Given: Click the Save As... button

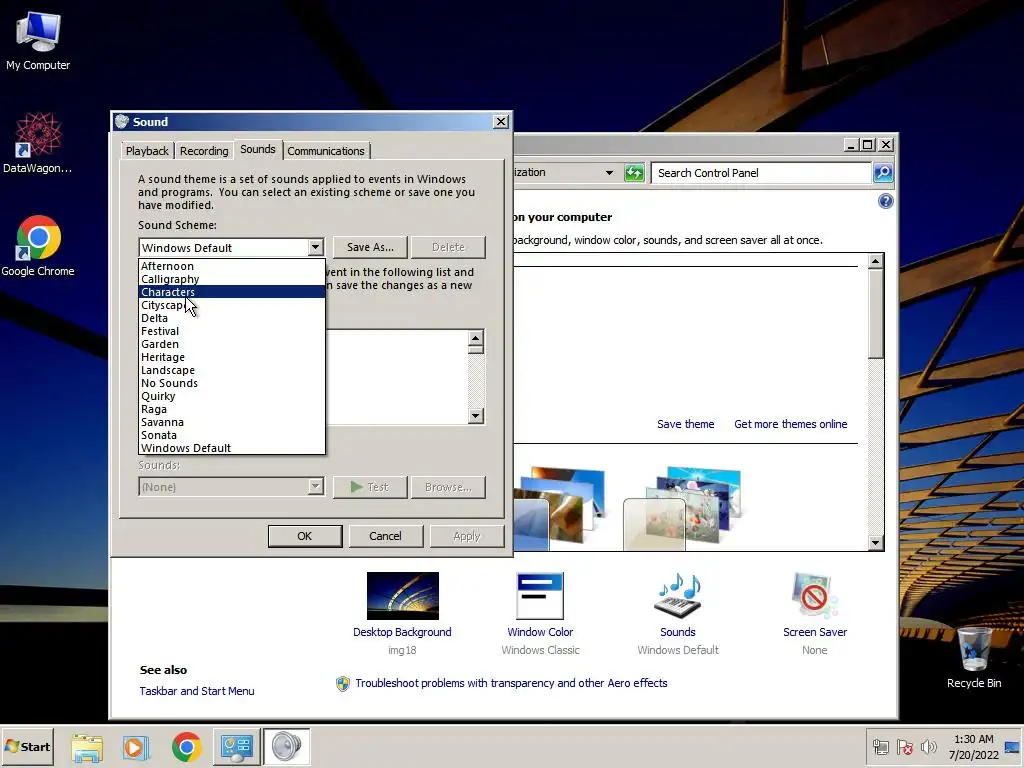Looking at the screenshot, I should click(370, 248).
